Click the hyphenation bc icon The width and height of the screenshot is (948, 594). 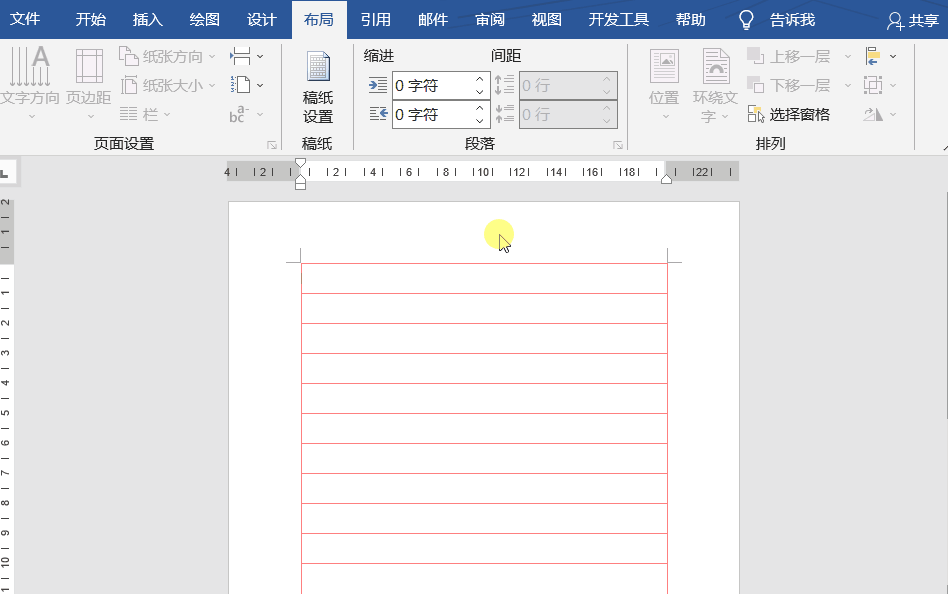240,114
